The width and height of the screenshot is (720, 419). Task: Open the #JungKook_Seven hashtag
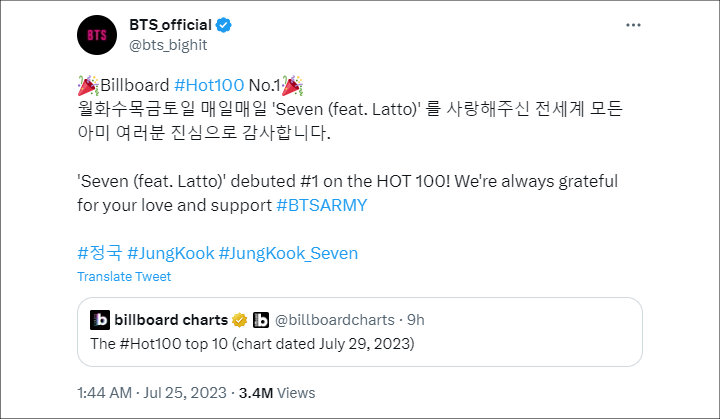288,253
